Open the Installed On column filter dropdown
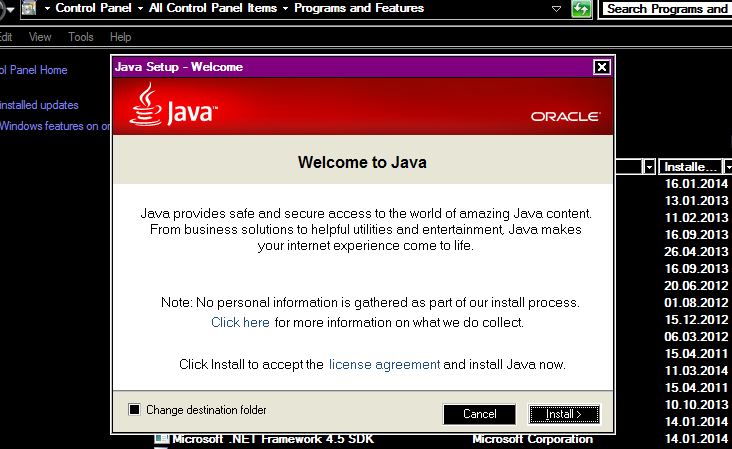 728,166
